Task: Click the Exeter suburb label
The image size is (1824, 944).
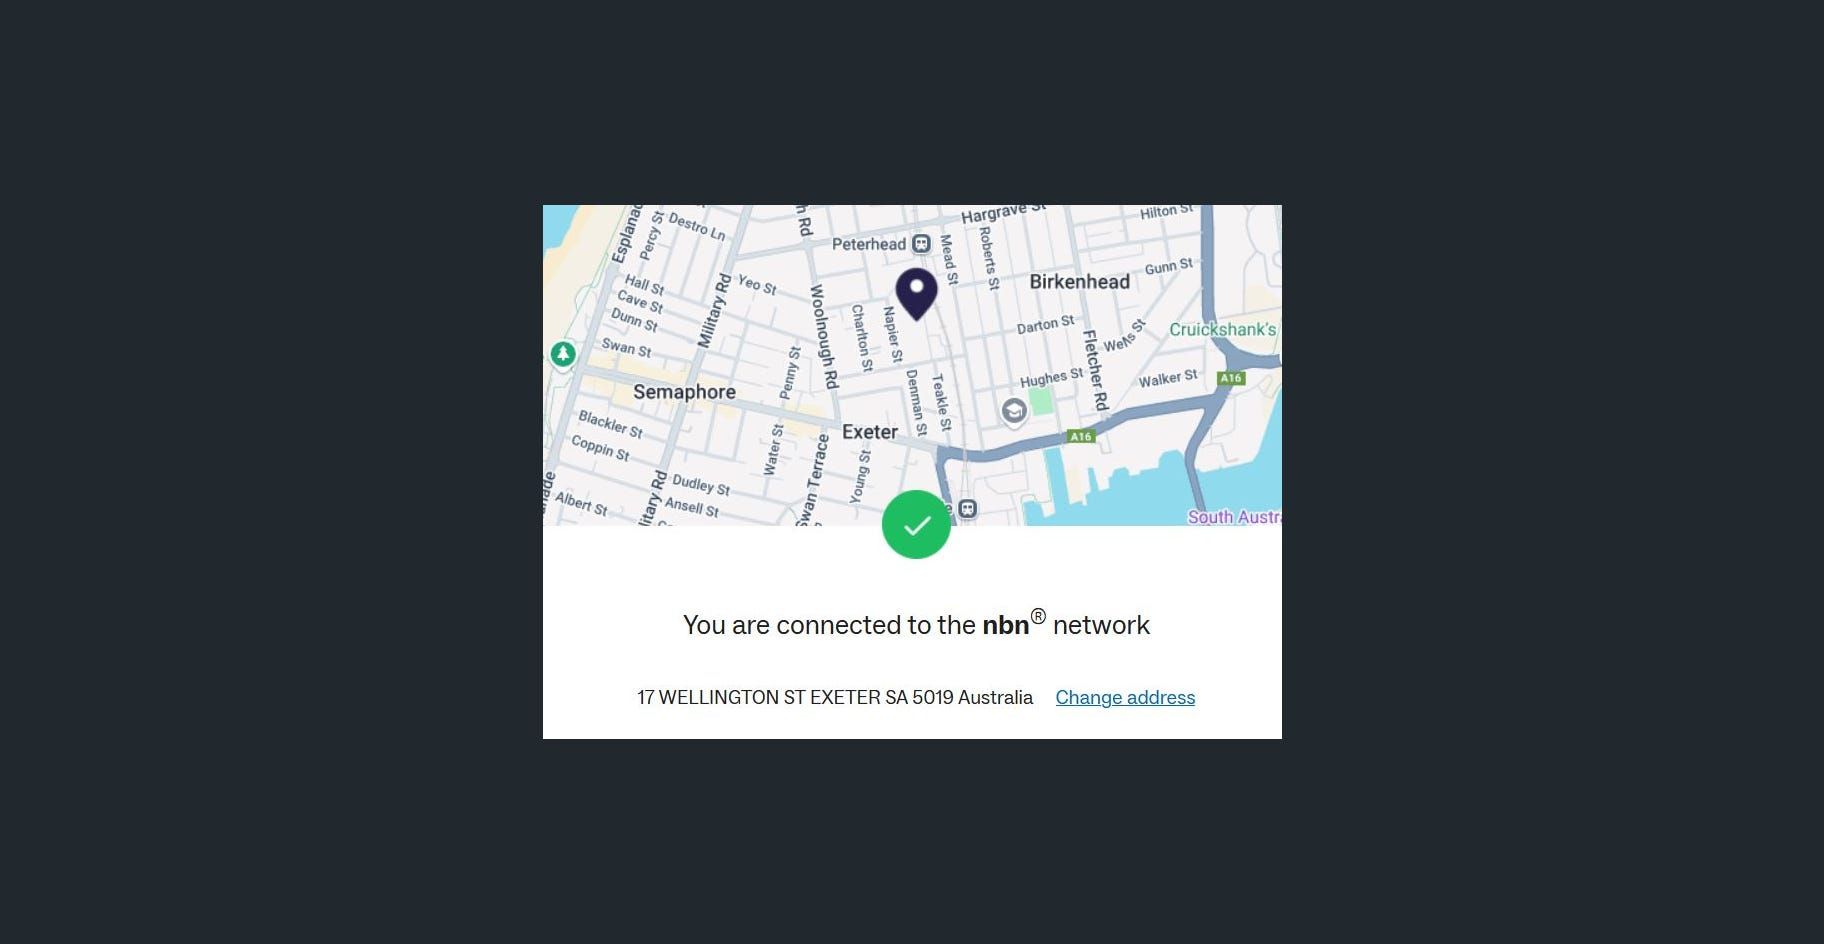Action: click(870, 432)
